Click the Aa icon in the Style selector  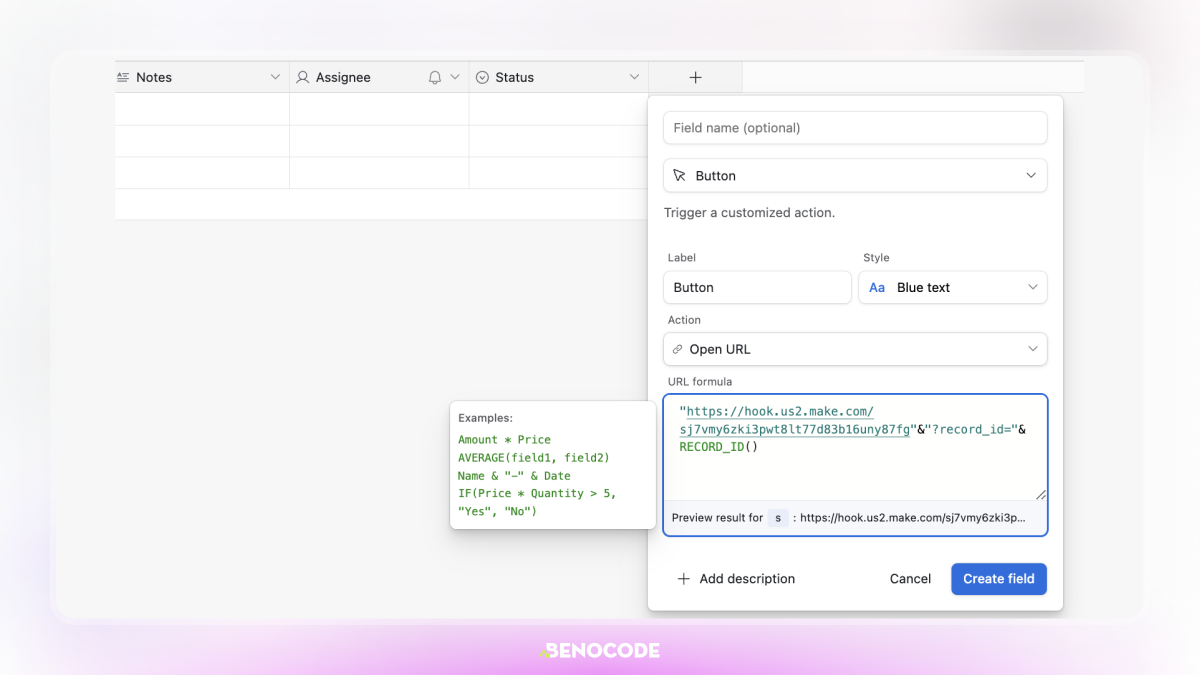coord(877,287)
